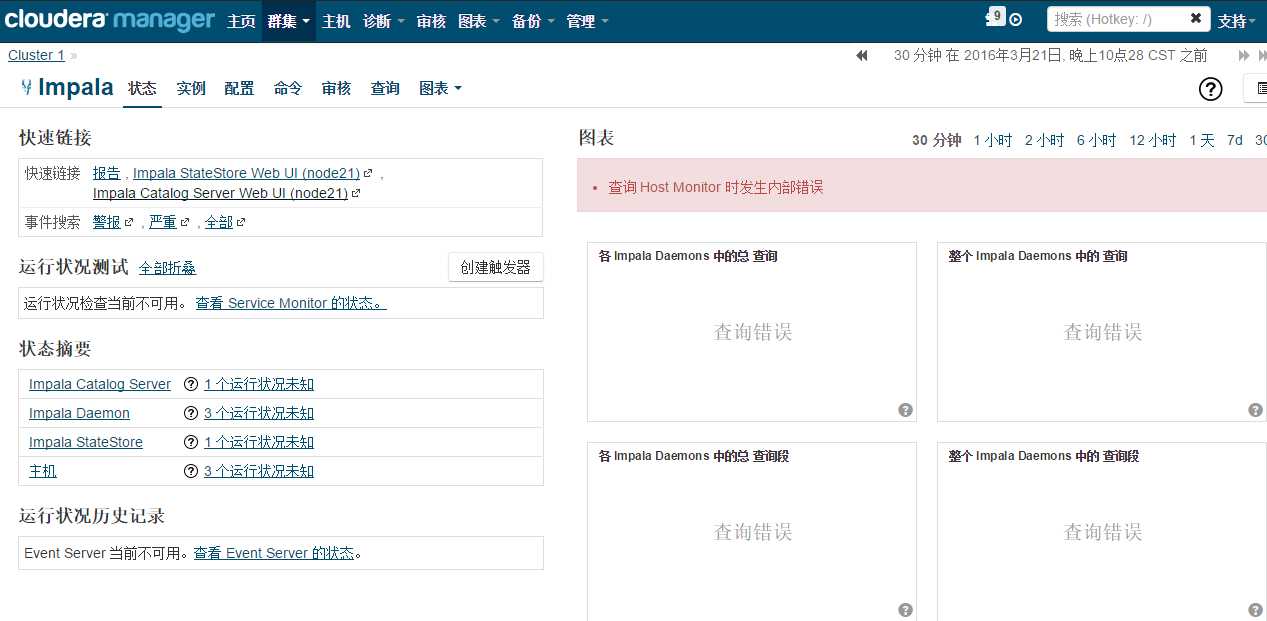Click help icon on 各 Impala Daemons 查询段 chart
This screenshot has height=621, width=1267.
tap(905, 610)
